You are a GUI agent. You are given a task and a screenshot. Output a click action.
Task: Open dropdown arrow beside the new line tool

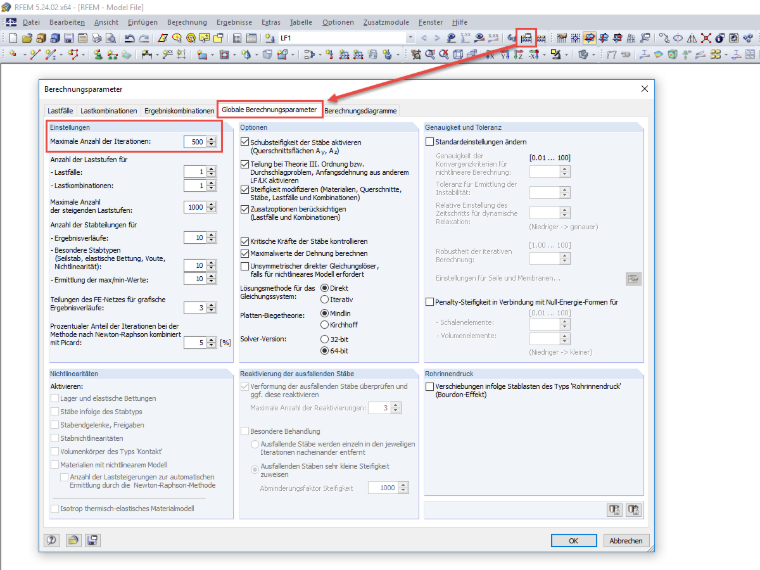pos(25,55)
